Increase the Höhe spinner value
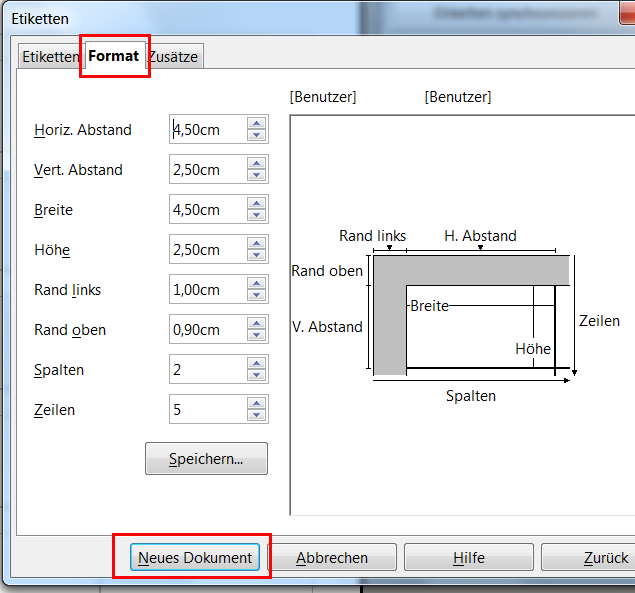This screenshot has width=635, height=593. tap(257, 244)
